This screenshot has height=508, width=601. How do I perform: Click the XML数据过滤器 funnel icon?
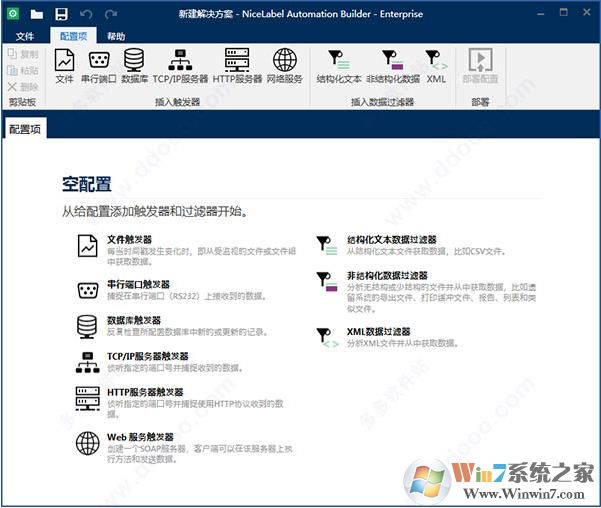click(327, 337)
